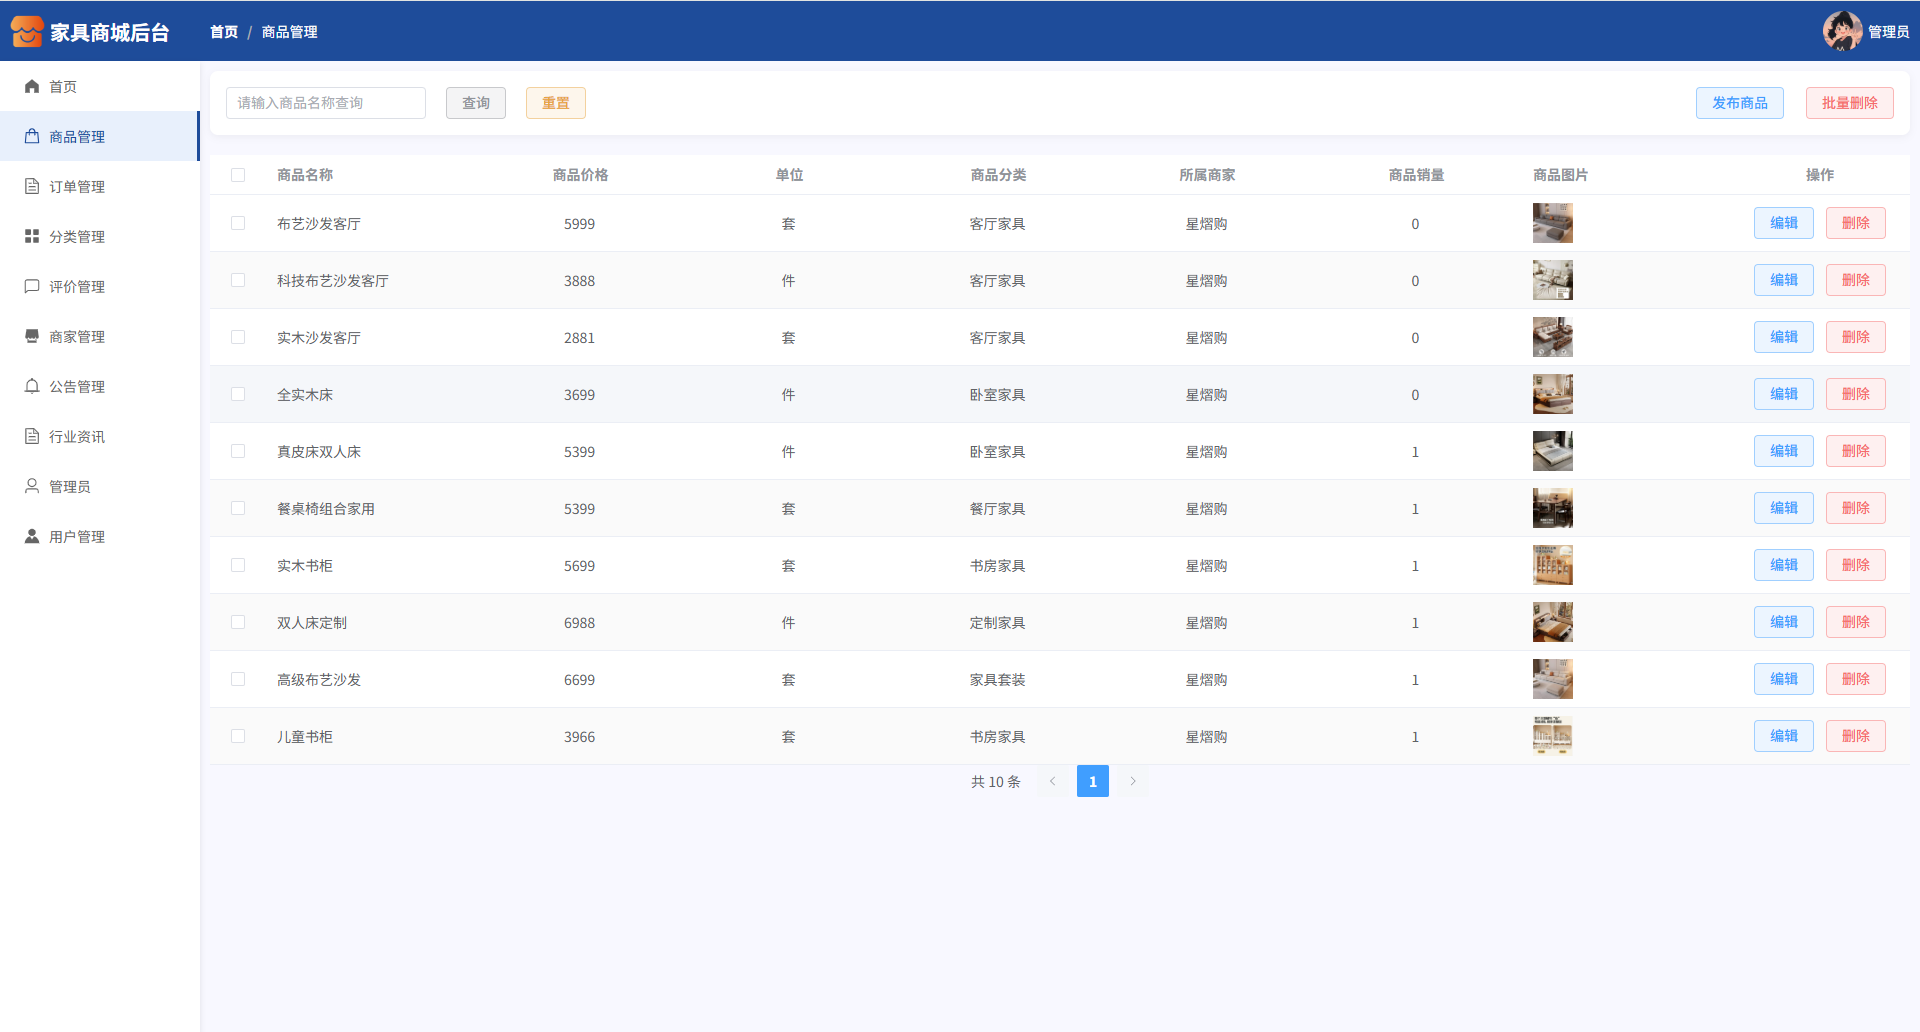The width and height of the screenshot is (1920, 1032).
Task: Click the admin avatar in top right
Action: point(1841,31)
